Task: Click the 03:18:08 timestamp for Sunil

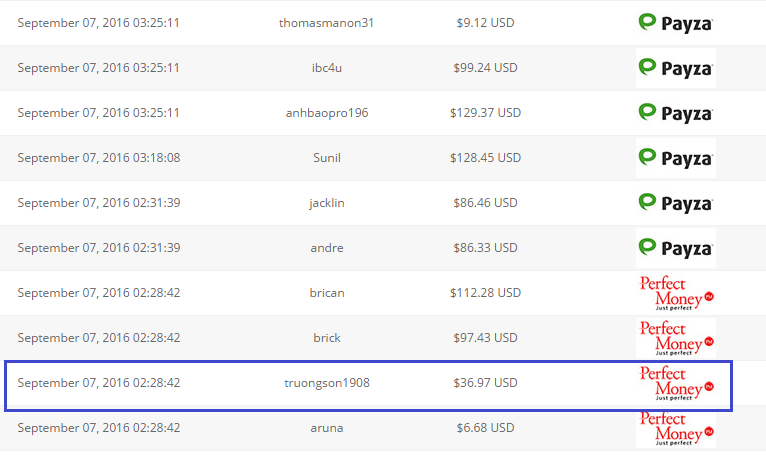Action: (x=98, y=158)
